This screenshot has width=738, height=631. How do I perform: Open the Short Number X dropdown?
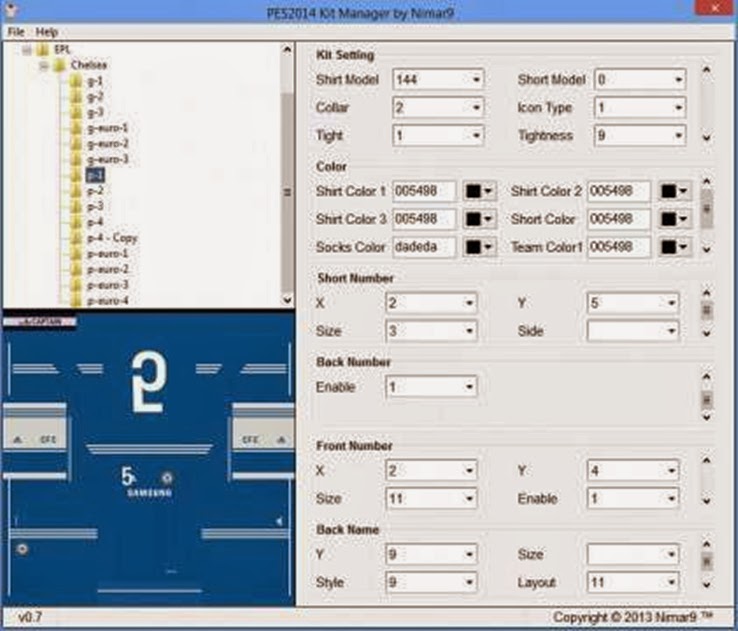pos(431,303)
